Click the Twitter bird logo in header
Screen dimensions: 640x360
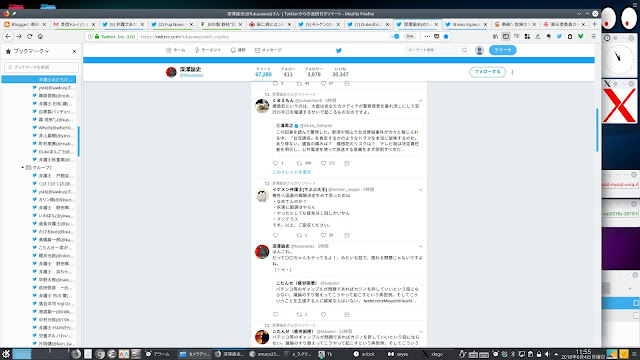(x=338, y=50)
